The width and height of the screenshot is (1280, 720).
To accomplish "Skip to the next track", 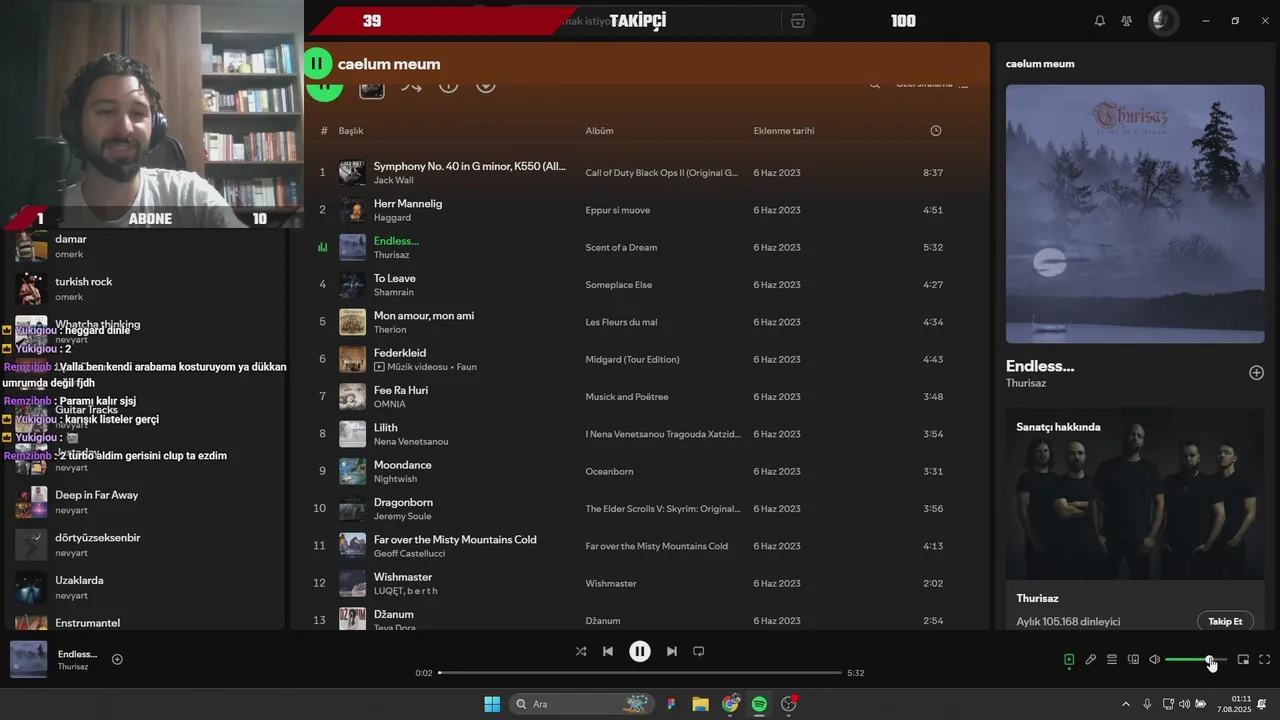I will [672, 651].
